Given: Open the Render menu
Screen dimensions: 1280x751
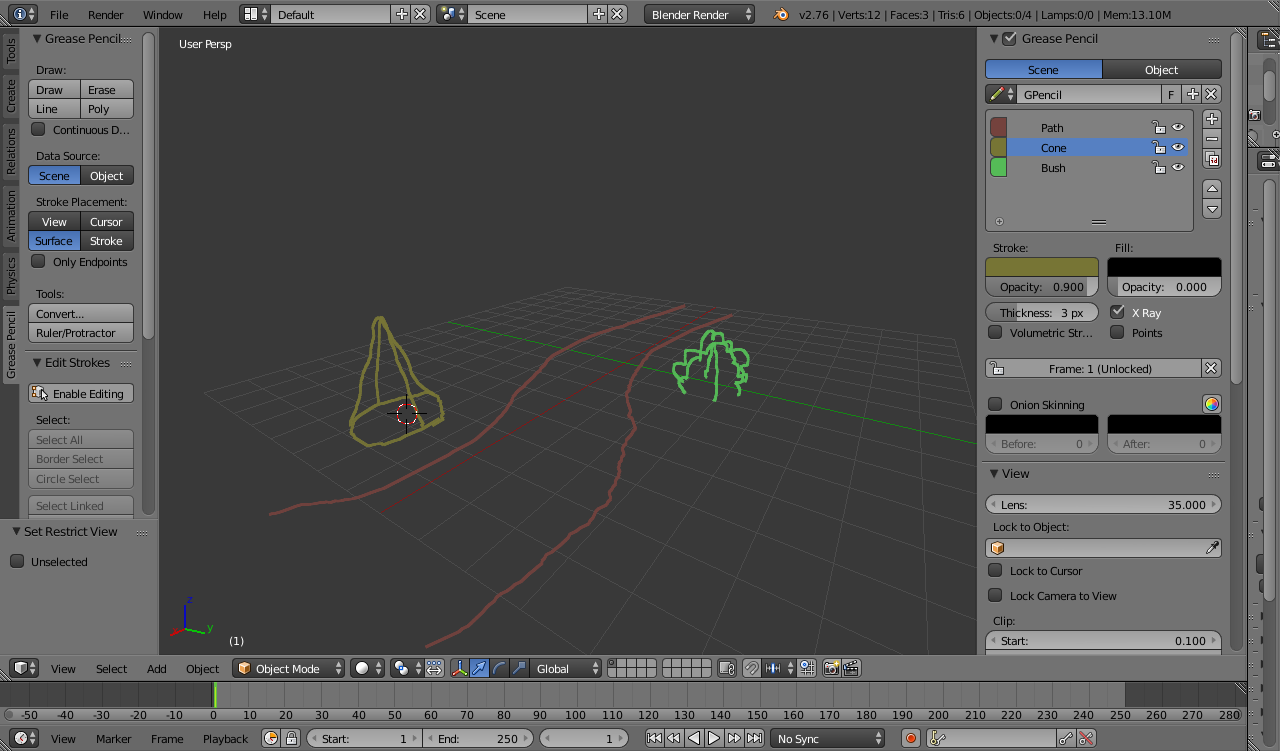Looking at the screenshot, I should [x=106, y=15].
